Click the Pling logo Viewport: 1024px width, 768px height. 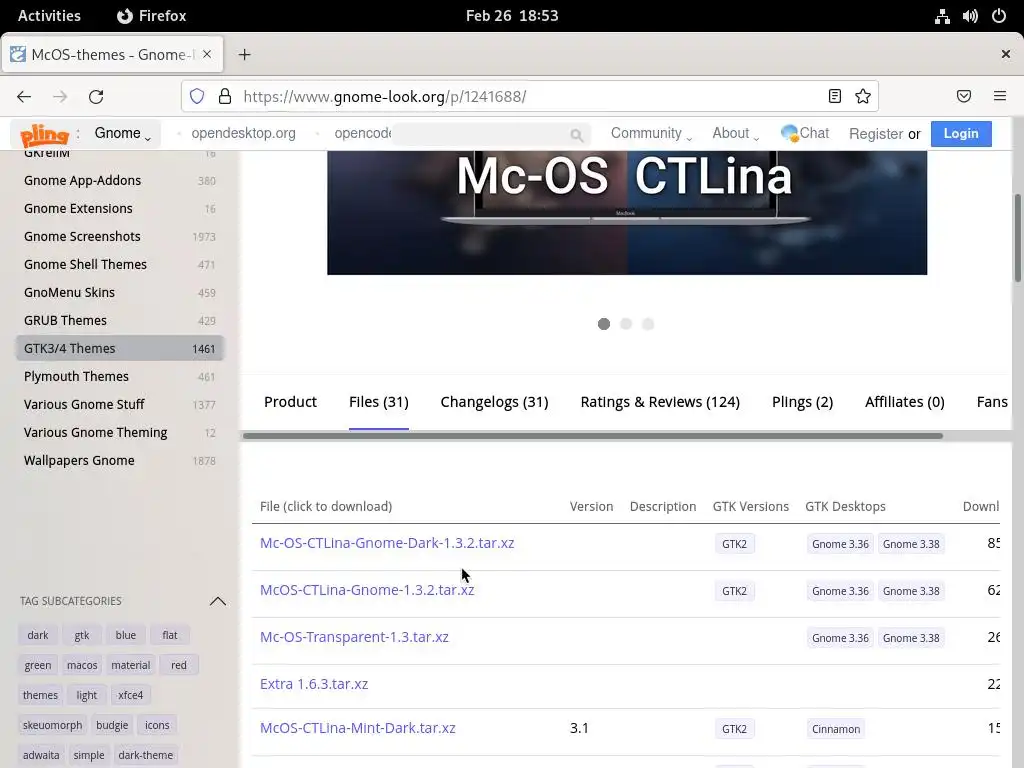44,135
